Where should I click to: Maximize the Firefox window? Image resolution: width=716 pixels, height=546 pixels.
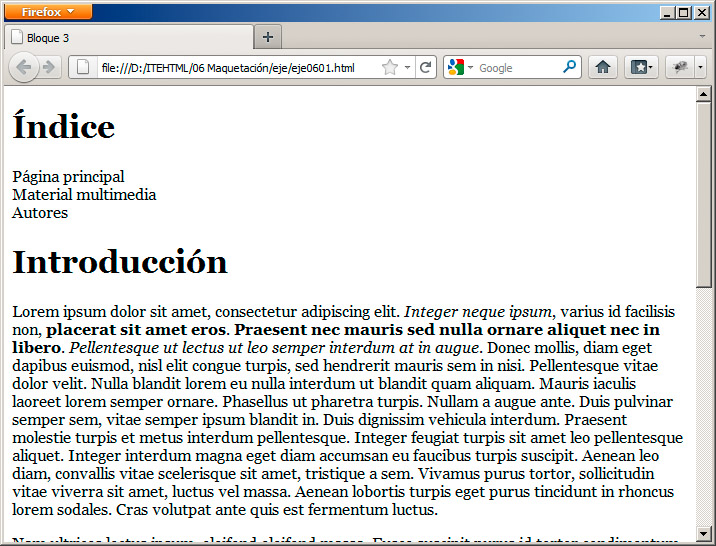pos(684,13)
